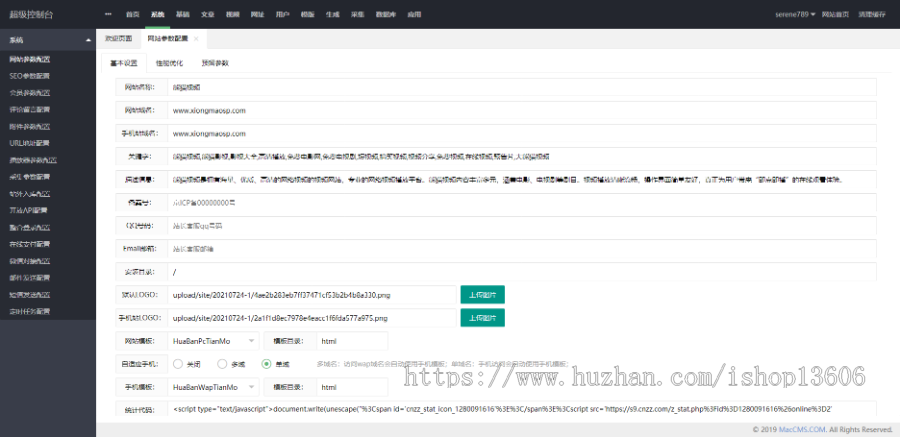The height and width of the screenshot is (437, 900).
Task: Open the MacCMS.COM footer link
Action: coord(802,430)
